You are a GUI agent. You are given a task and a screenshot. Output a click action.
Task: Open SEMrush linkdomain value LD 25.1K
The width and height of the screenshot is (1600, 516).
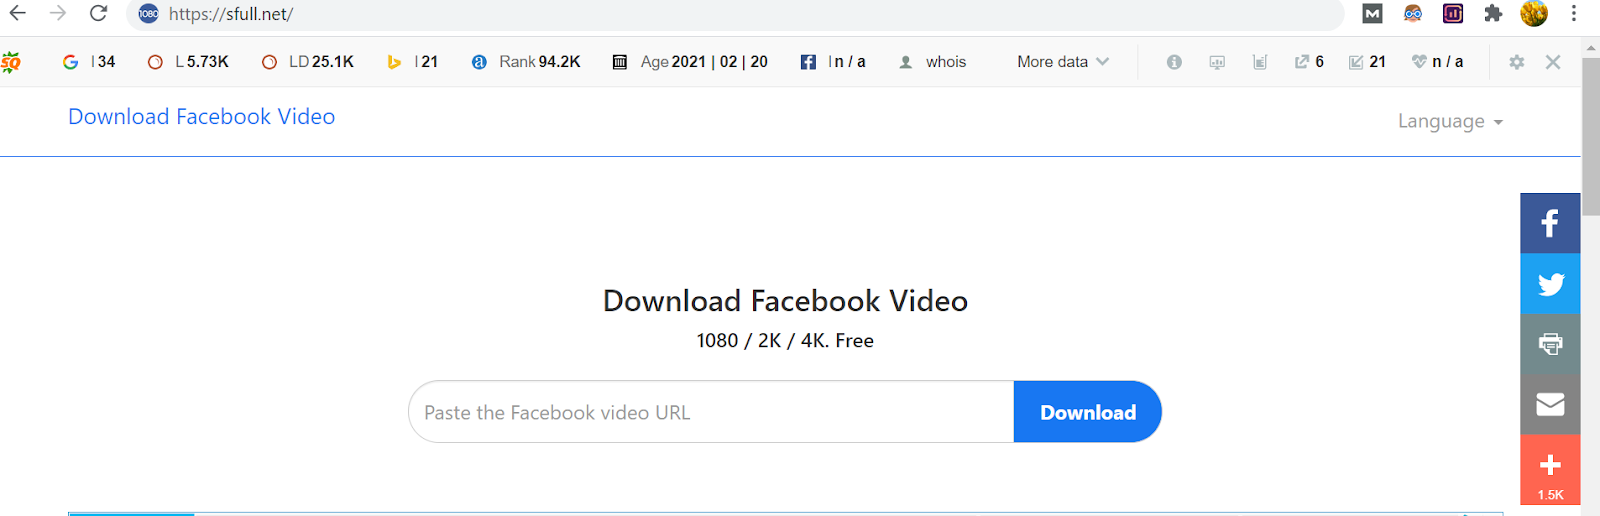[x=308, y=62]
